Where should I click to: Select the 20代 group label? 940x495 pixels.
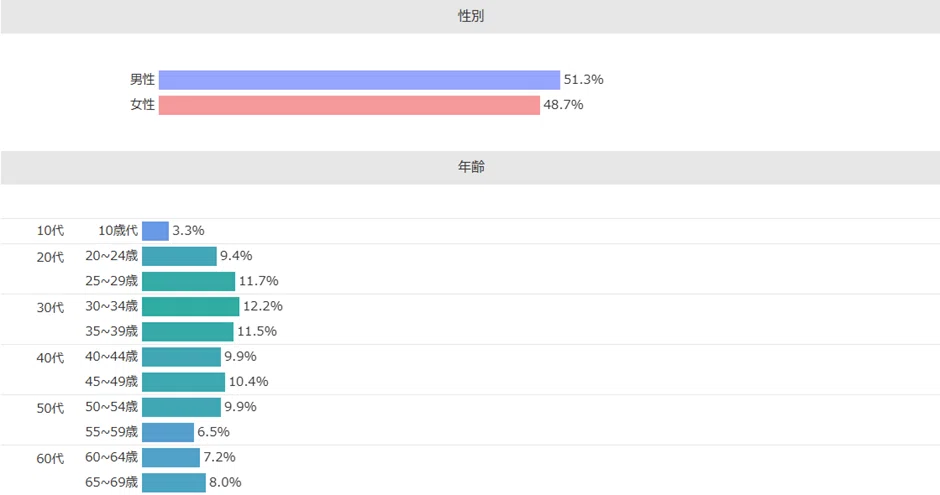[50, 257]
